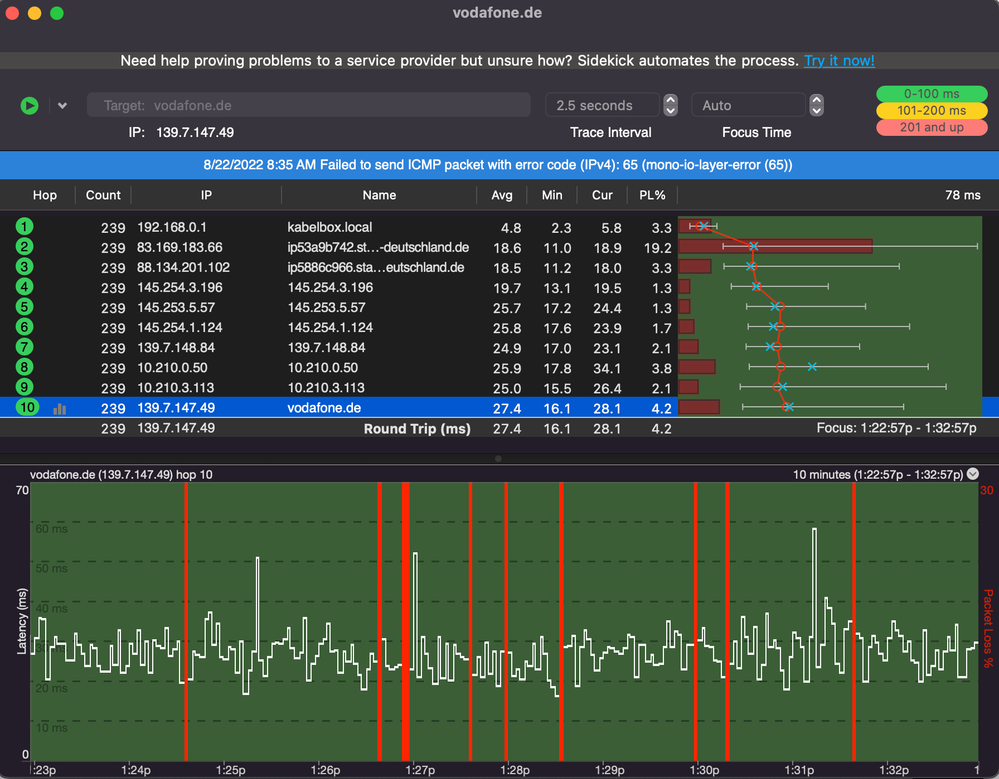Open the 10 minutes timeline range dropdown
This screenshot has height=779, width=999.
pos(973,474)
